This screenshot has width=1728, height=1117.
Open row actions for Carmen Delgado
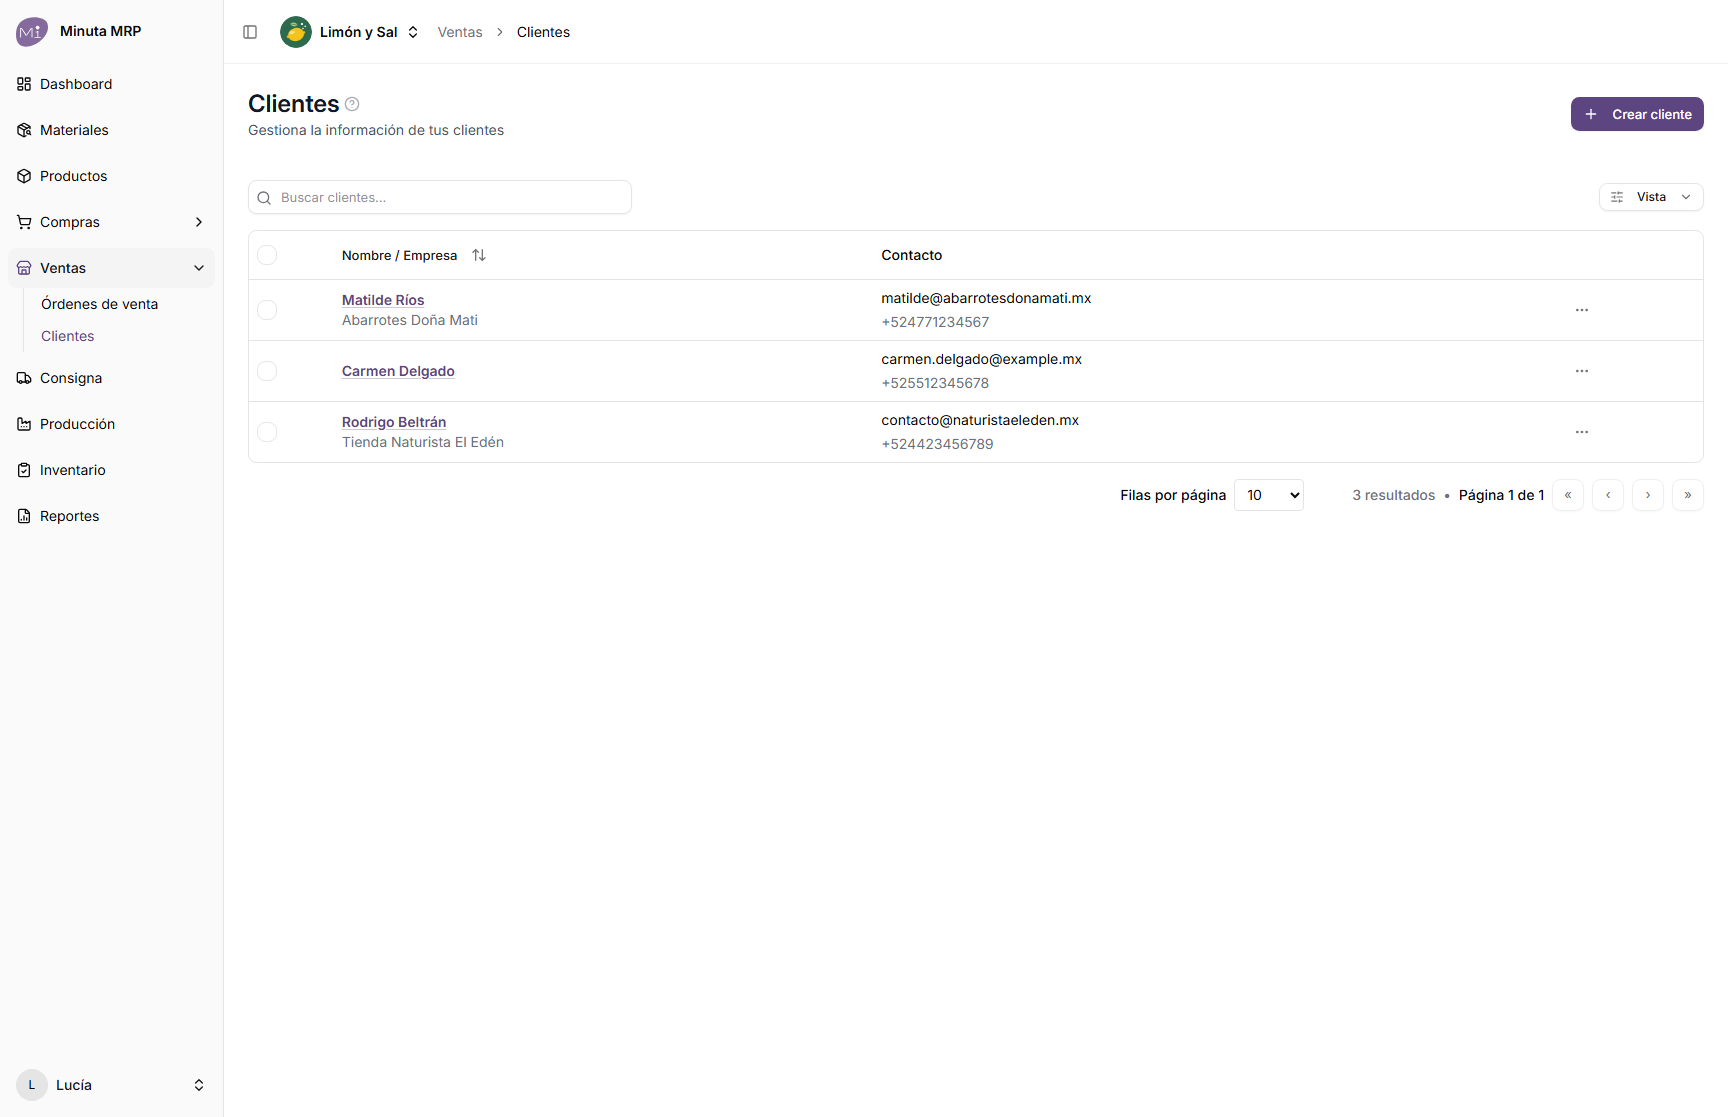coord(1582,371)
